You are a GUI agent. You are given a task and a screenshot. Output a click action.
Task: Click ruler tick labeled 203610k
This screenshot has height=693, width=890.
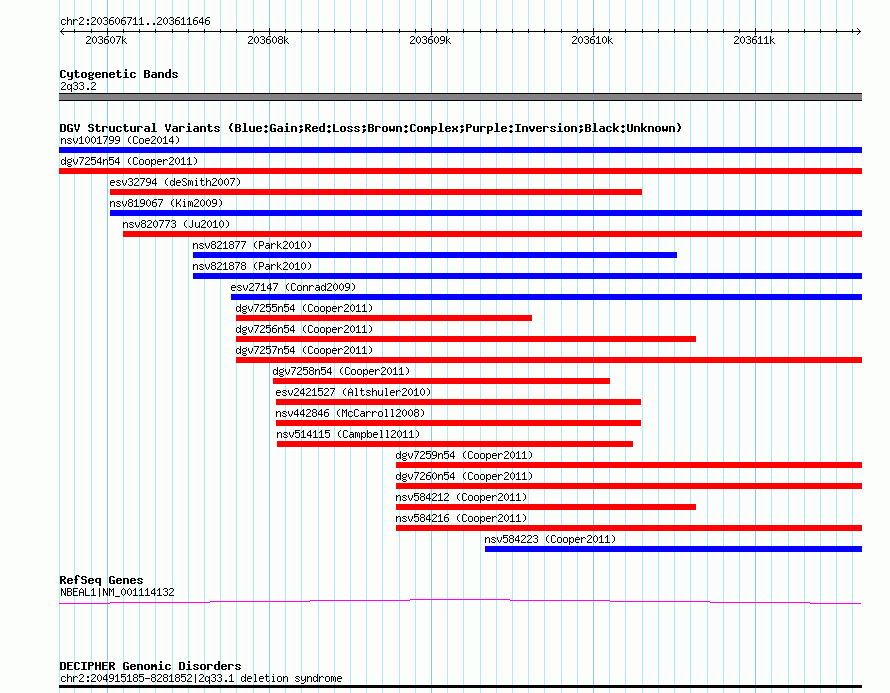coord(592,40)
